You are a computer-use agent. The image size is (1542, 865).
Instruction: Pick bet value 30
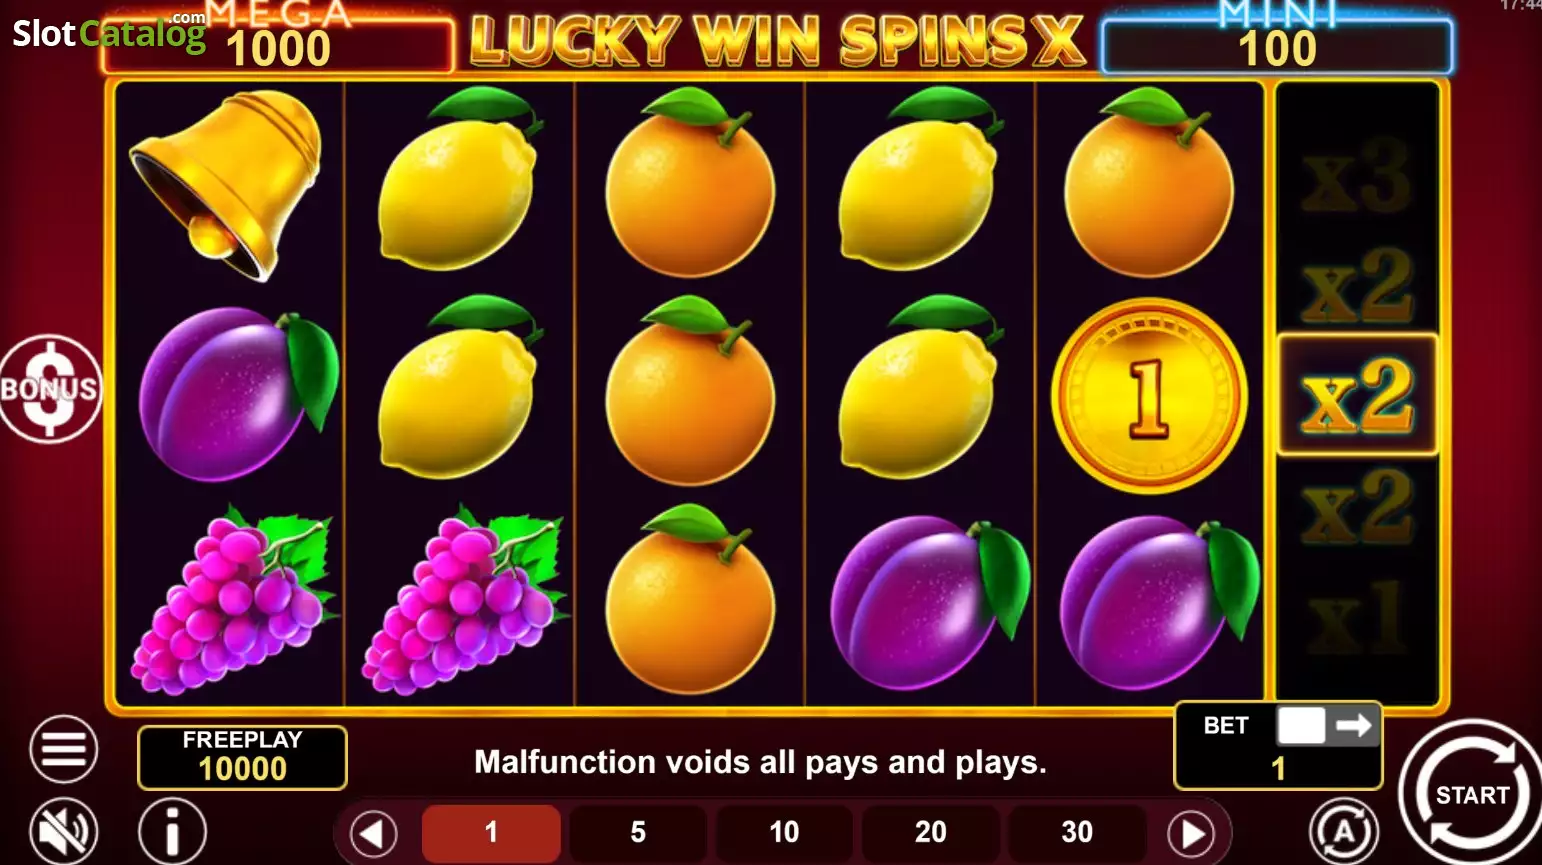(1077, 832)
